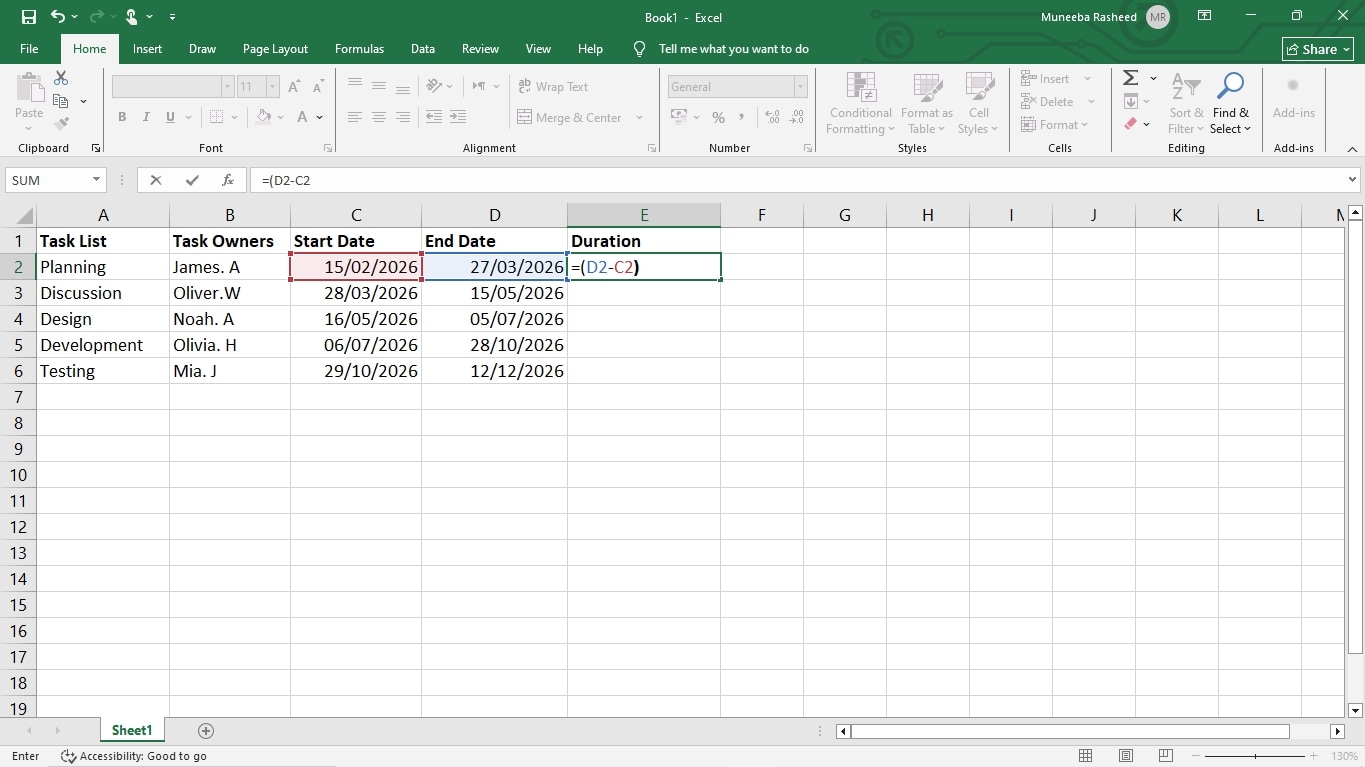Switch to the Data tab
The height and width of the screenshot is (767, 1365).
(423, 49)
